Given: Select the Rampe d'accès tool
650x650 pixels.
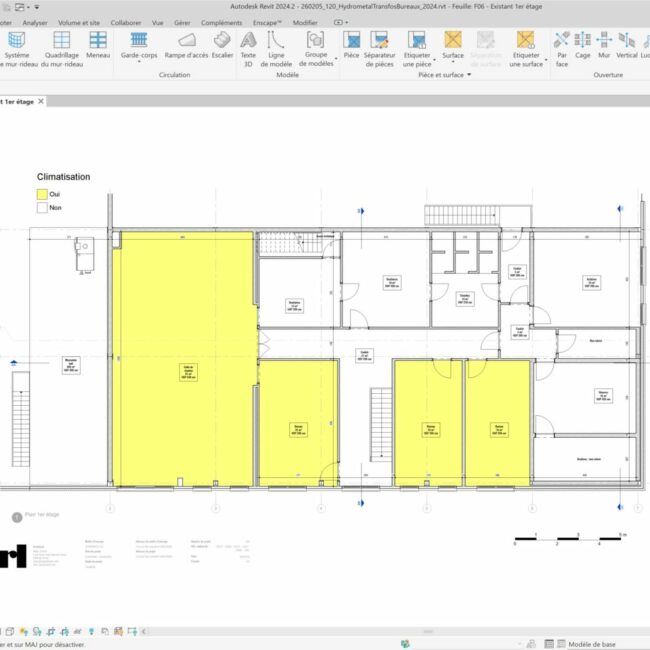Looking at the screenshot, I should pos(186,46).
